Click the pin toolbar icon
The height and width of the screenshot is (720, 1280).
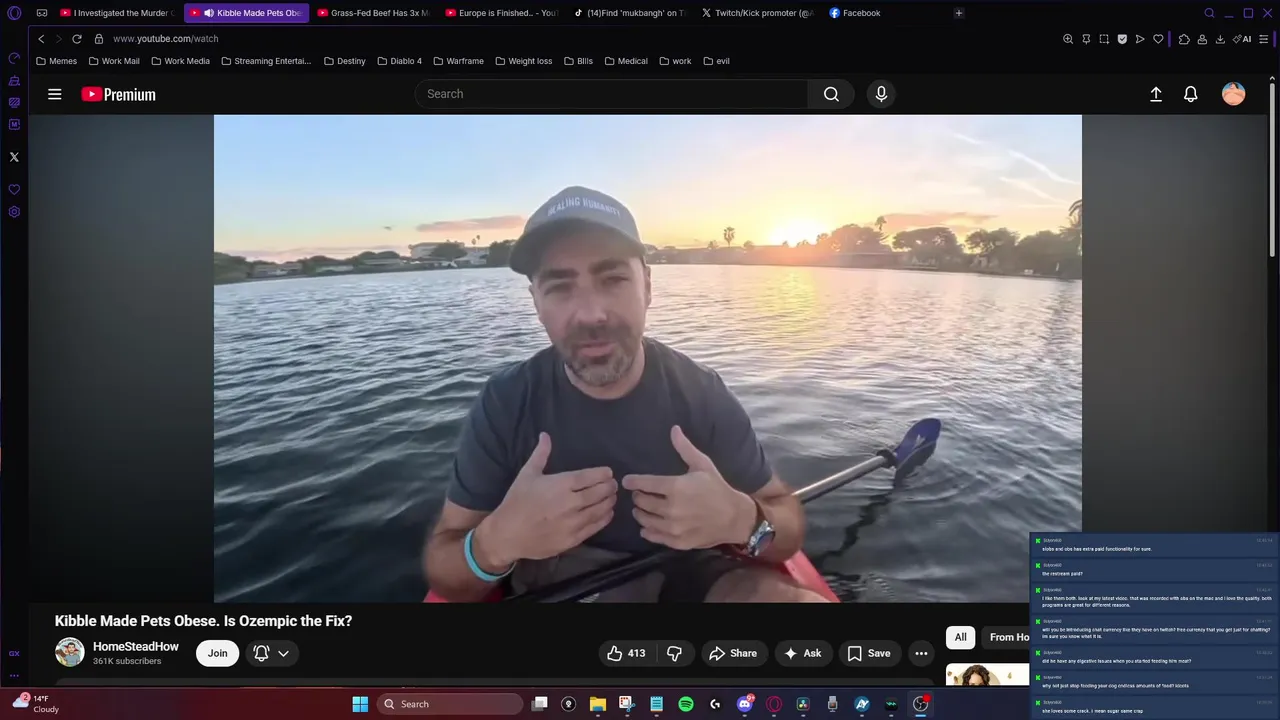click(1086, 39)
